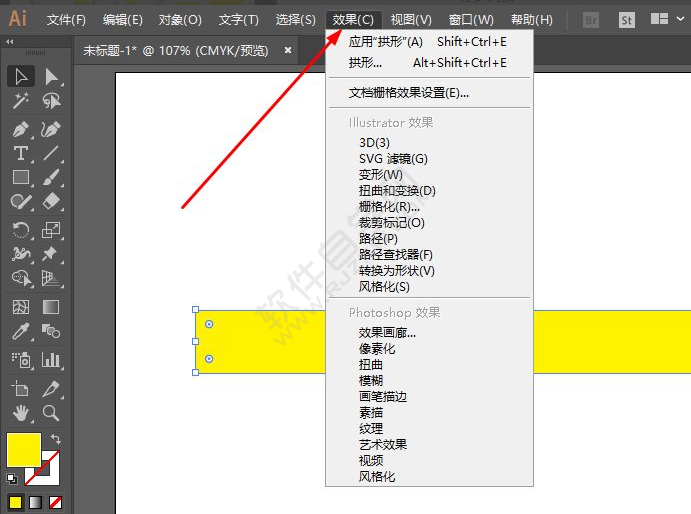Select the Selection tool (black arrow)
The height and width of the screenshot is (514, 691).
21,76
